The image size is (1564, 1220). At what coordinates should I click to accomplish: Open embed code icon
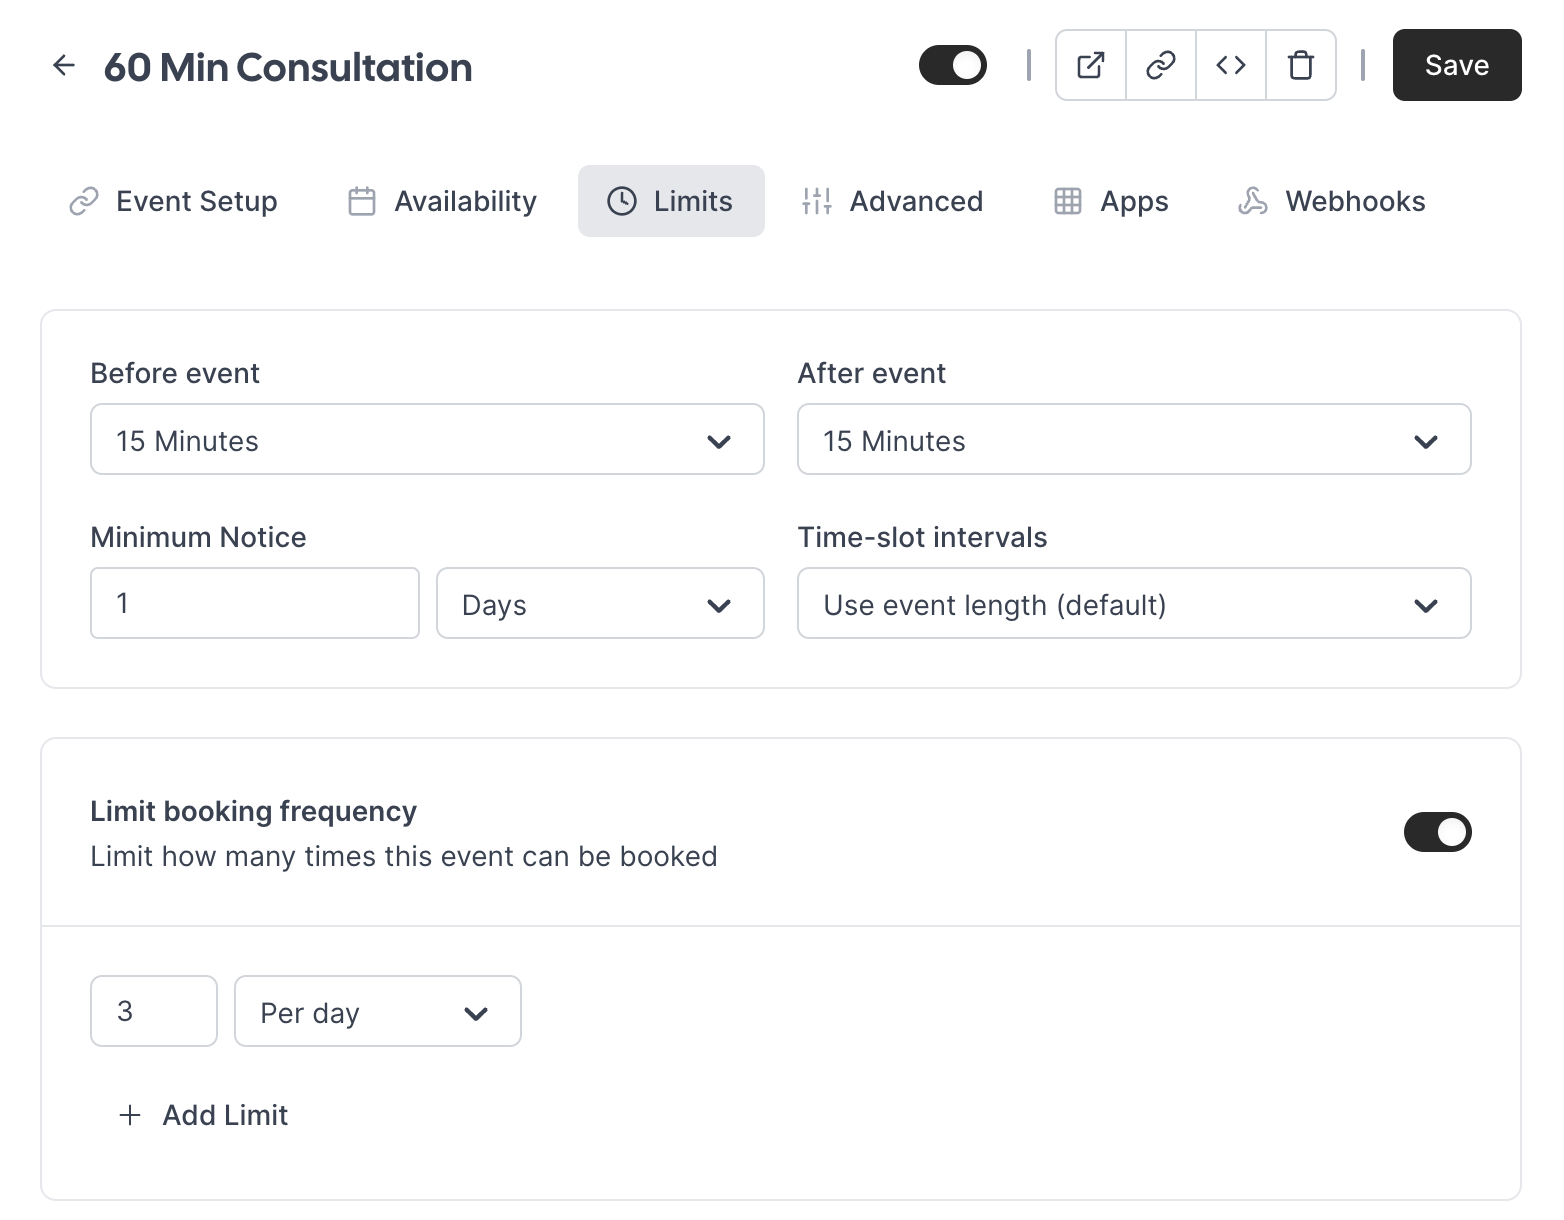(x=1231, y=65)
